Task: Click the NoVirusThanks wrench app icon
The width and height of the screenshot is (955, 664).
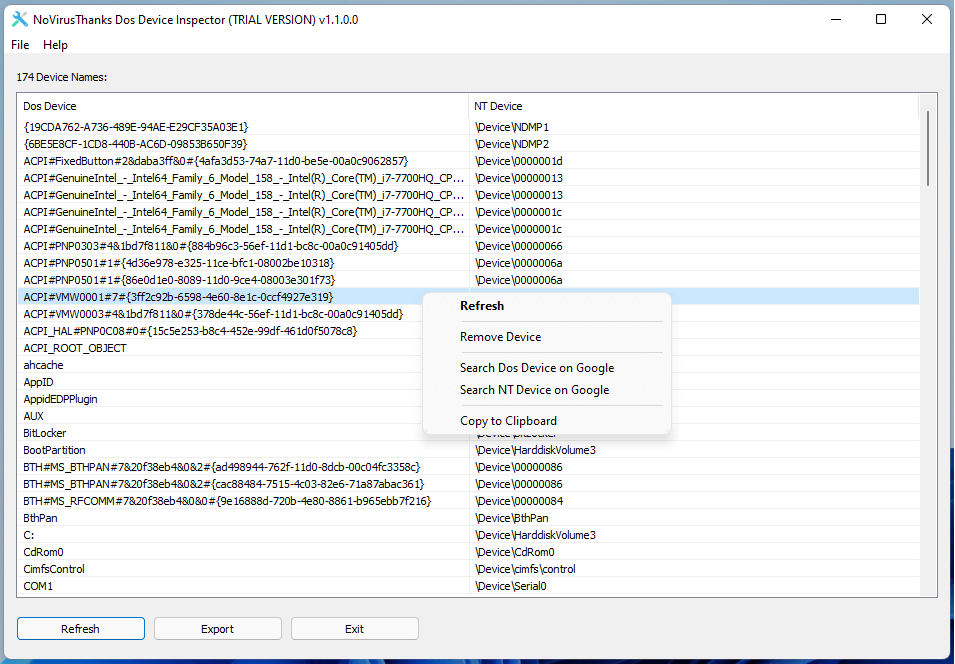Action: 19,19
